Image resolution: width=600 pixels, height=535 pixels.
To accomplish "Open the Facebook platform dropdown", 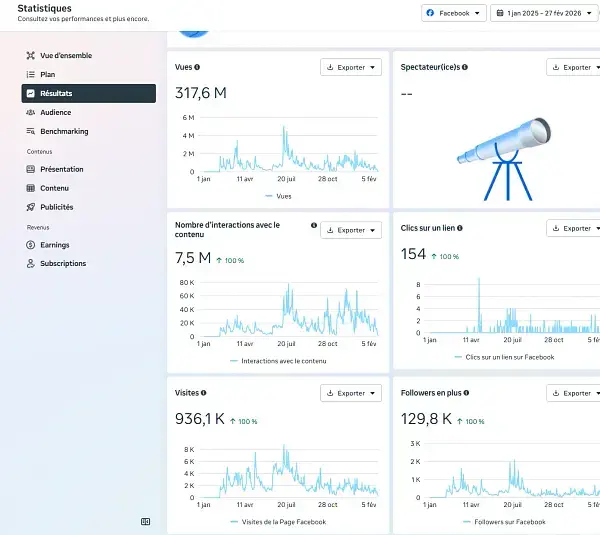I will coord(453,13).
